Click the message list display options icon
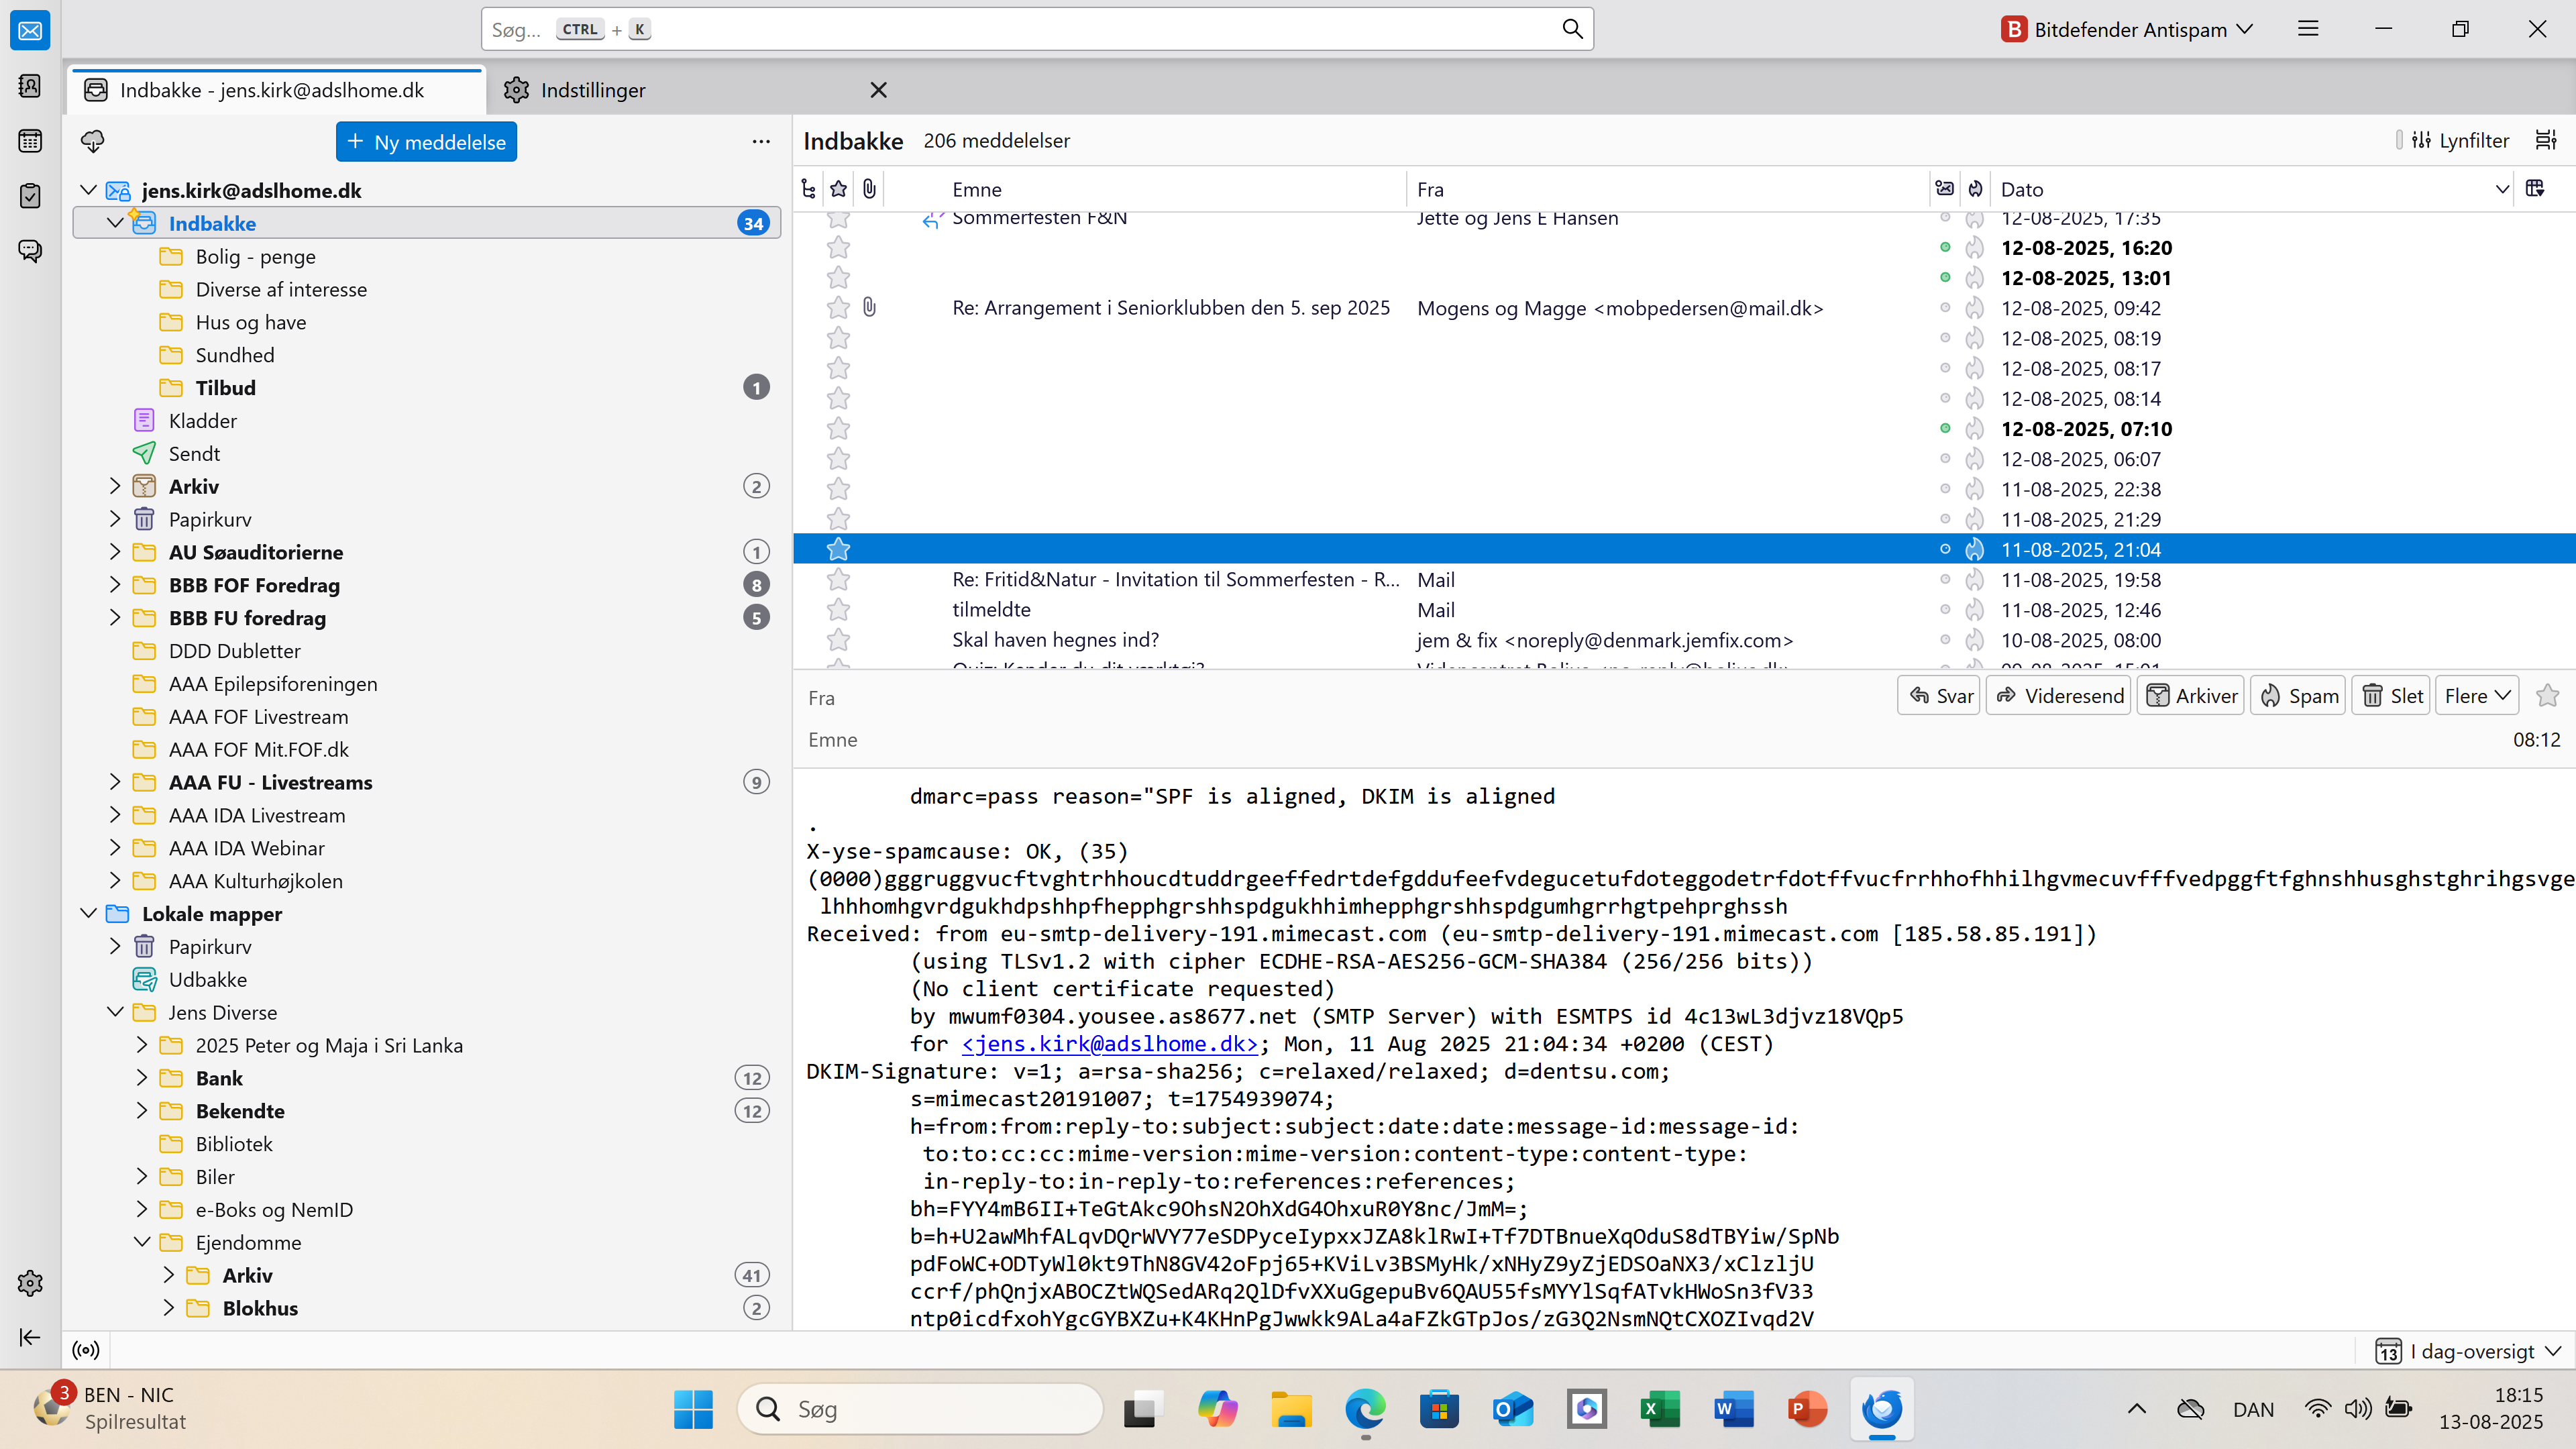The height and width of the screenshot is (1449, 2576). click(2546, 140)
